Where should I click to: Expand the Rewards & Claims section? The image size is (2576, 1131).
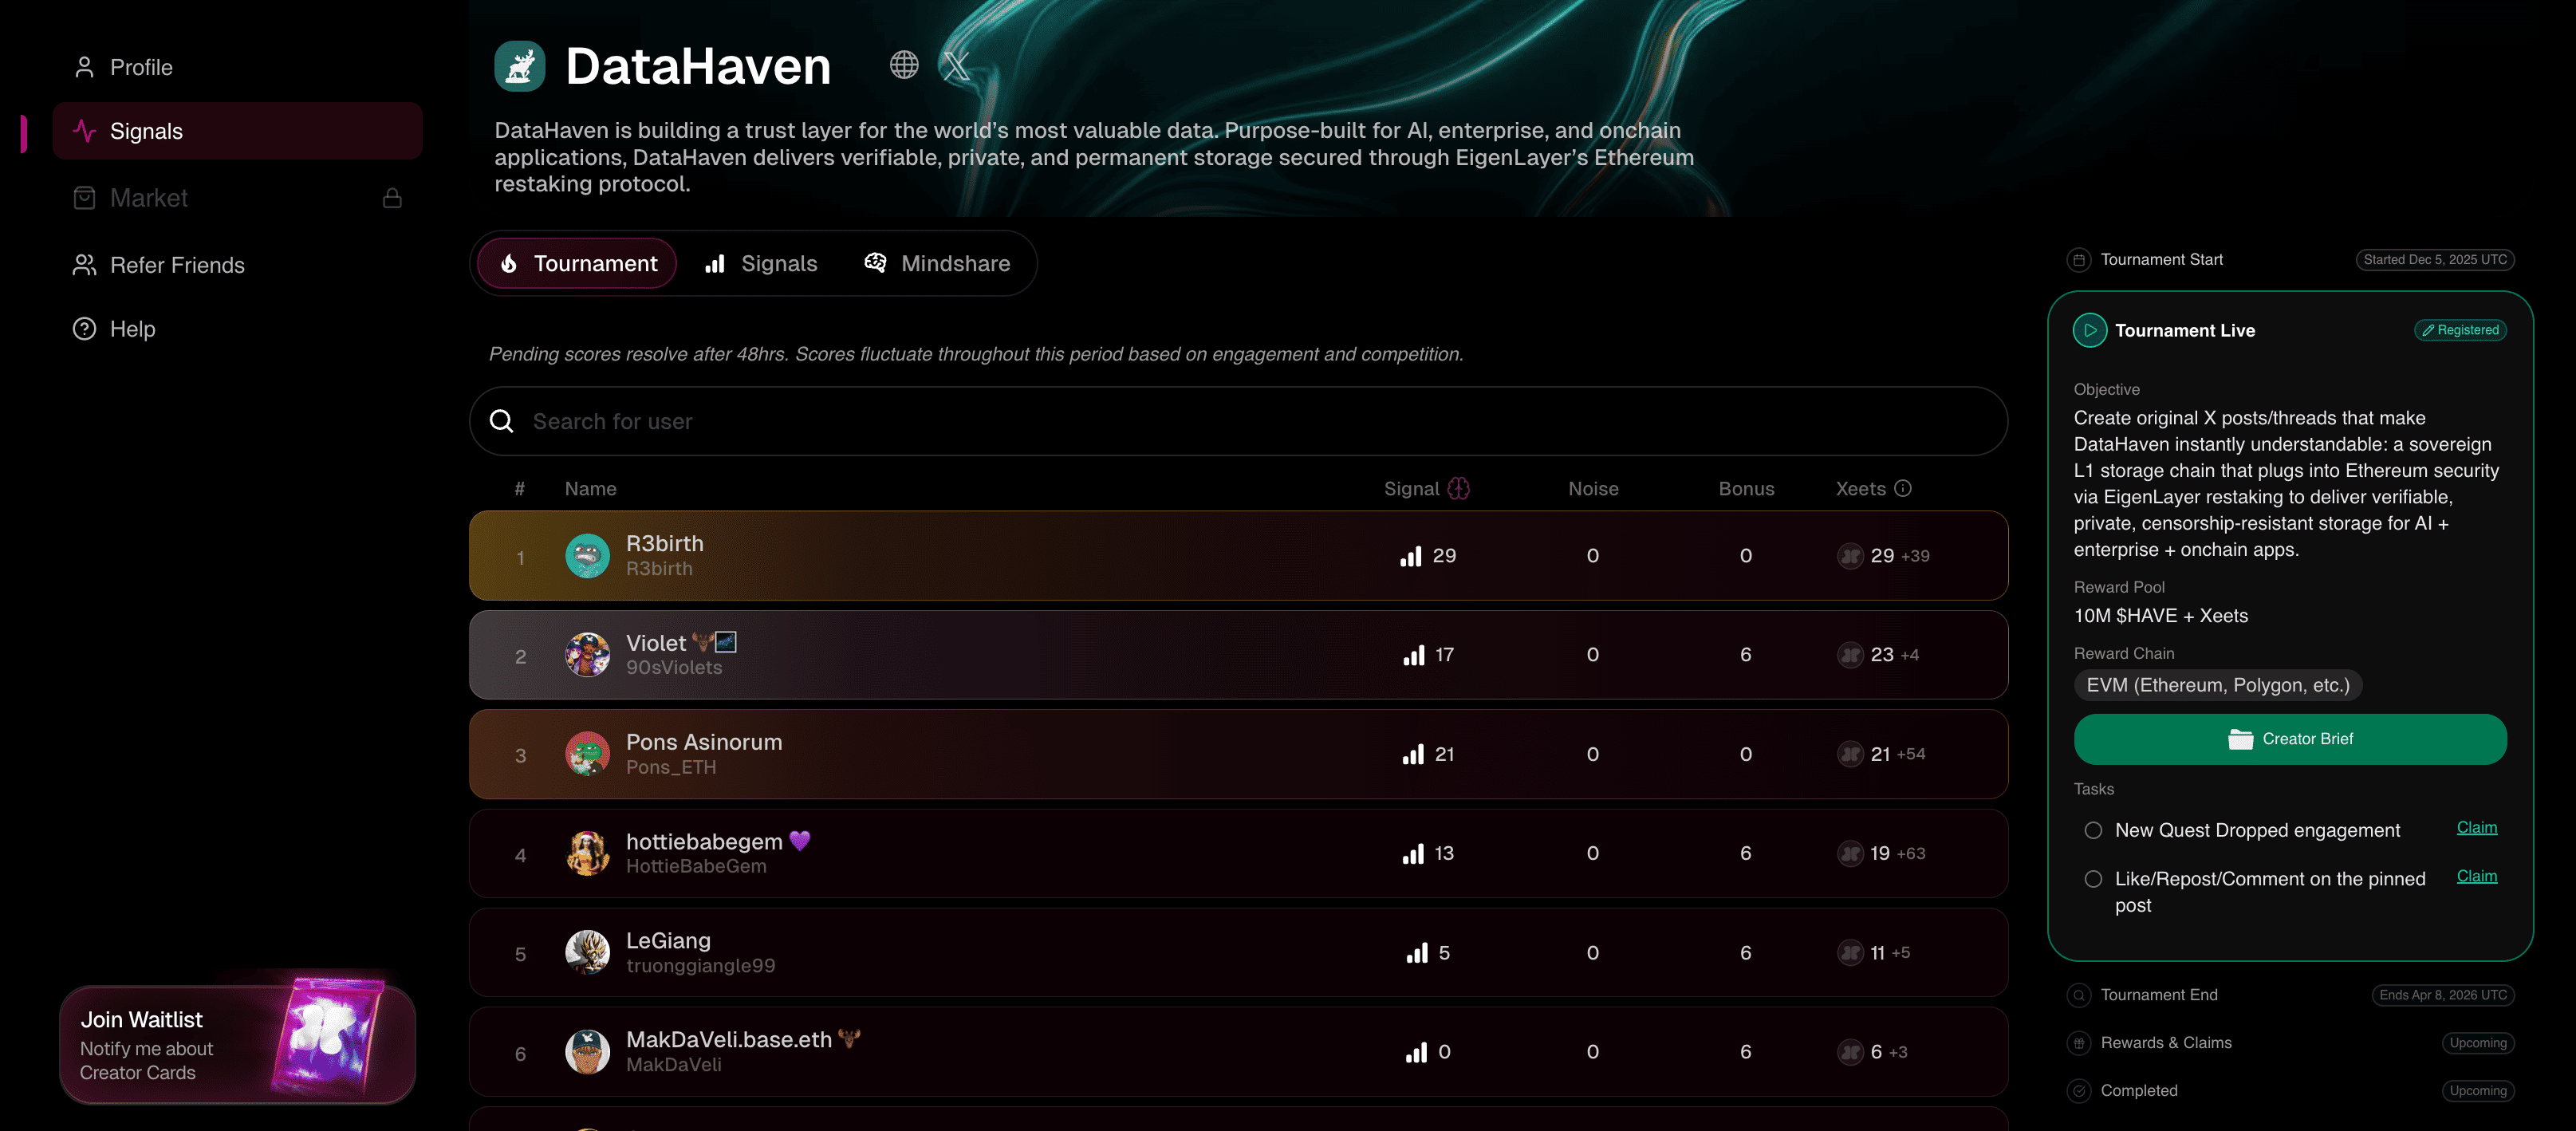point(2165,1042)
